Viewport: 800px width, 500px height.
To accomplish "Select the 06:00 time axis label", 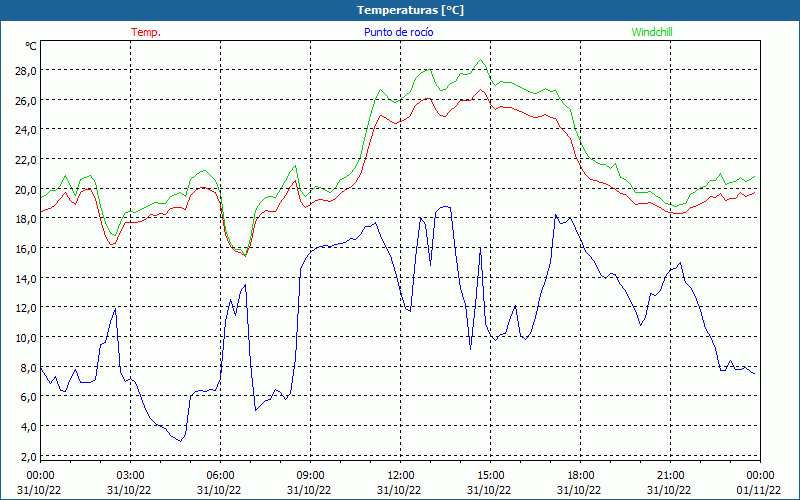I will tap(220, 475).
